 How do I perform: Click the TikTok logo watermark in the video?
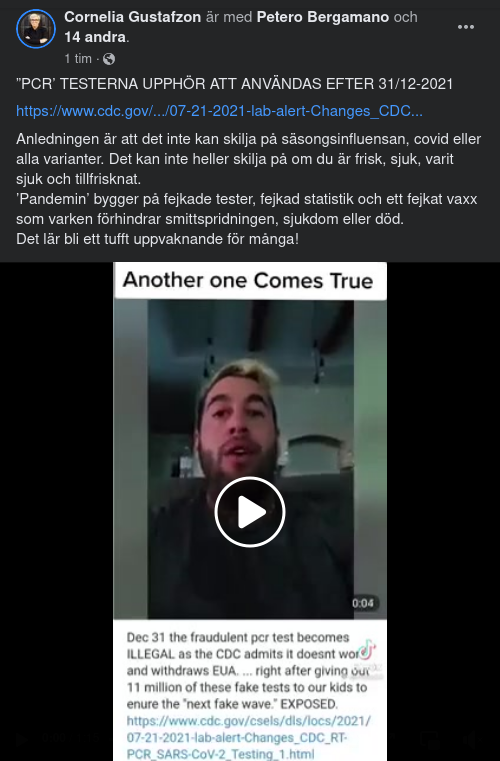[x=367, y=650]
